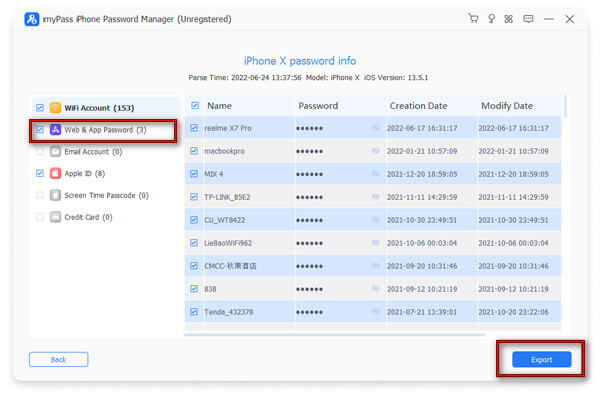Sort by the Modify Date column header
The width and height of the screenshot is (600, 393).
(507, 106)
